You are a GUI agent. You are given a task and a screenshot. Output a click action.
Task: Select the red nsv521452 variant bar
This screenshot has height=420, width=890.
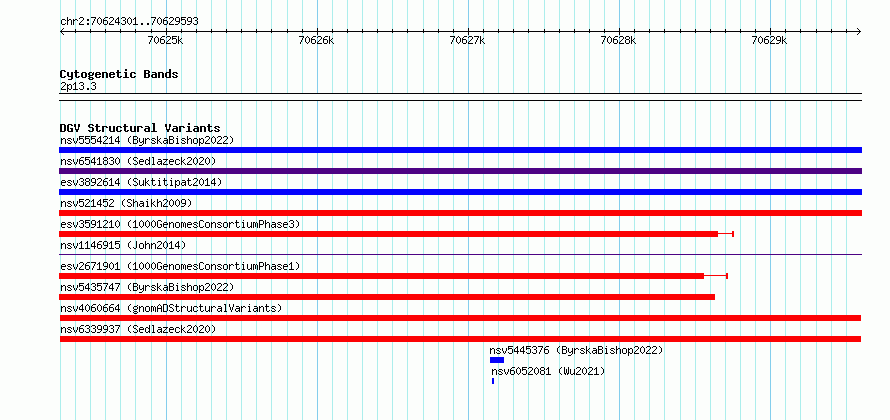[460, 213]
